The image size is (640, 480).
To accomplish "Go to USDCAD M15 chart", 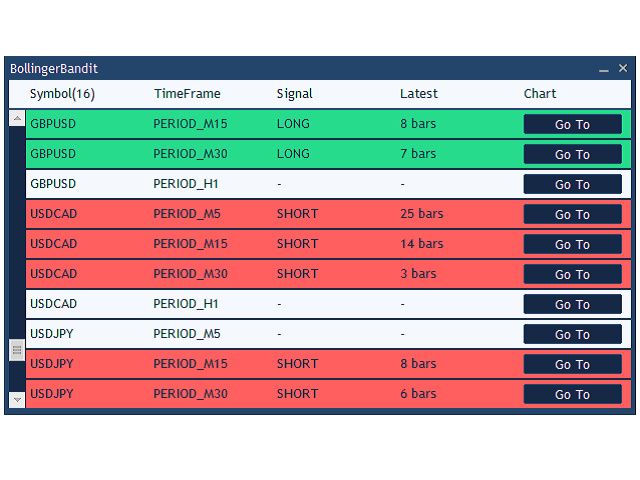I will [572, 244].
